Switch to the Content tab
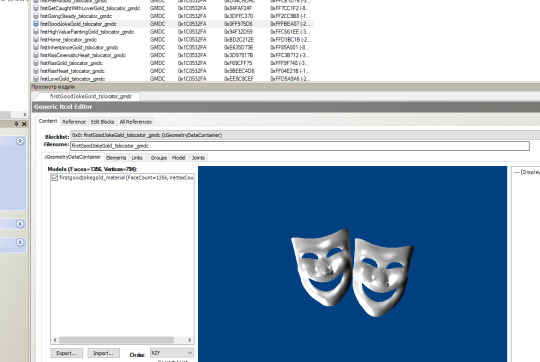 48,121
